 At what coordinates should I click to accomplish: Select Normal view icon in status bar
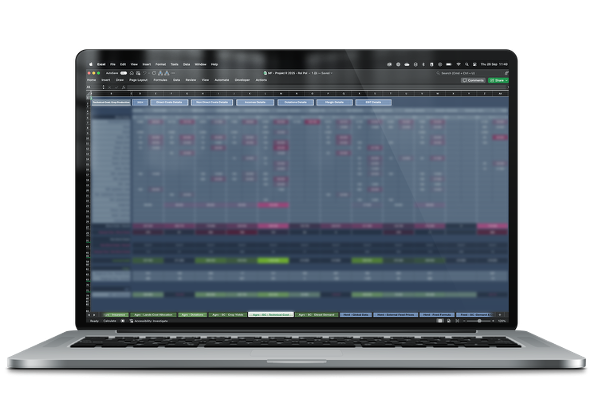pyautogui.click(x=440, y=321)
